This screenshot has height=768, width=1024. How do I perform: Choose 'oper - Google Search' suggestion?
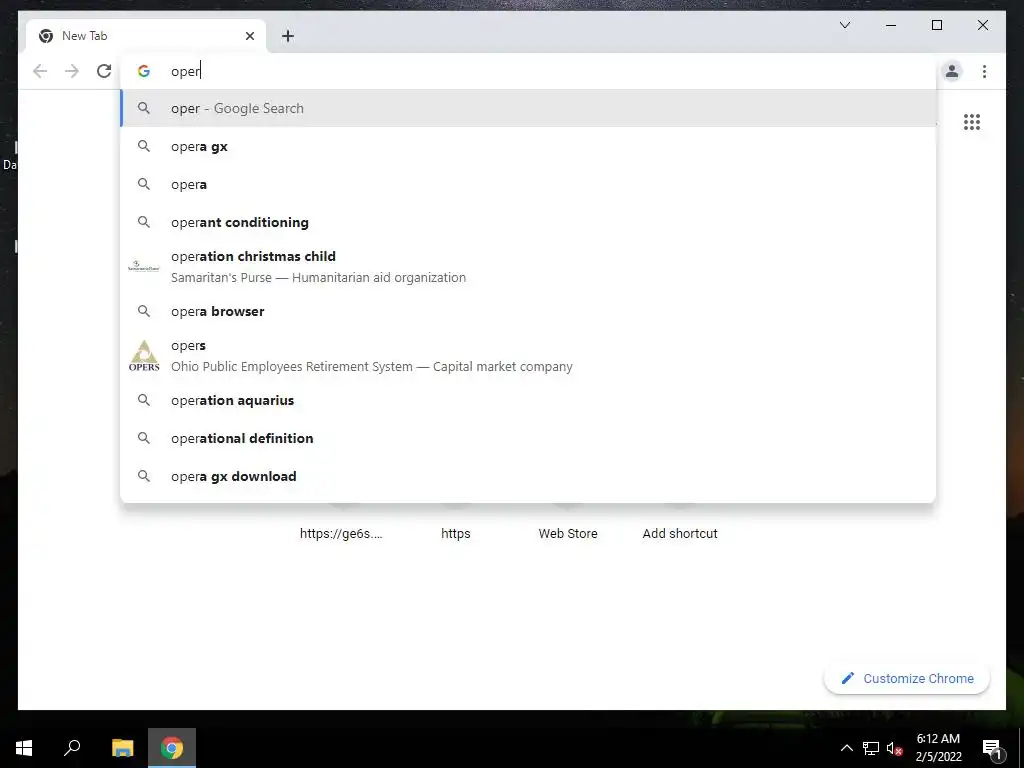pos(528,108)
